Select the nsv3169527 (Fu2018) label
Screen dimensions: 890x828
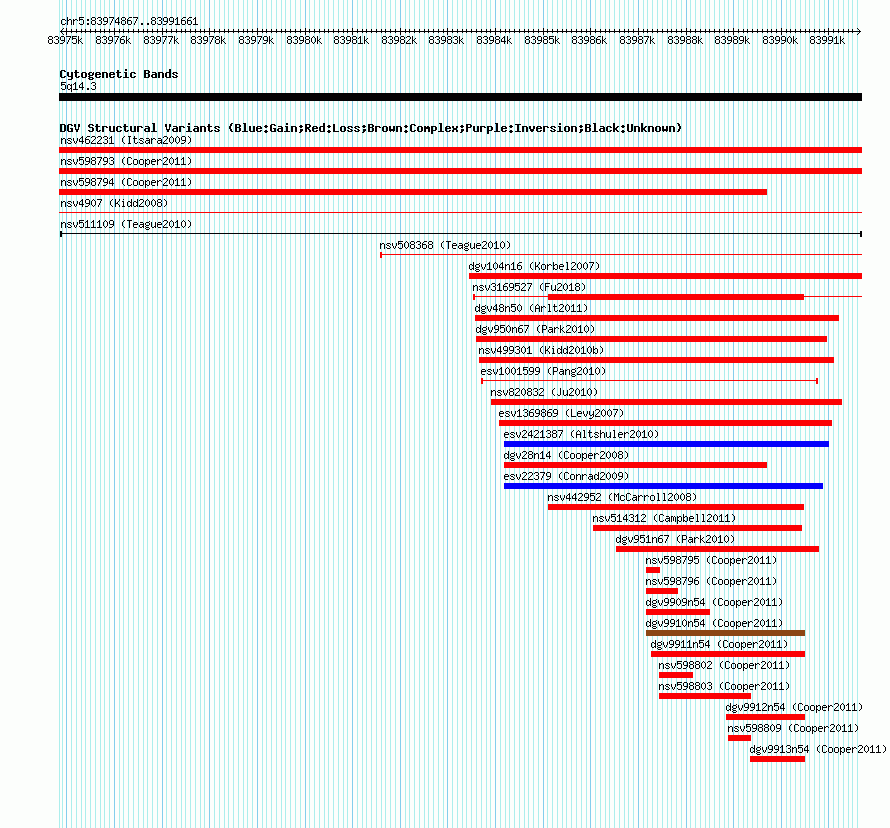click(529, 287)
